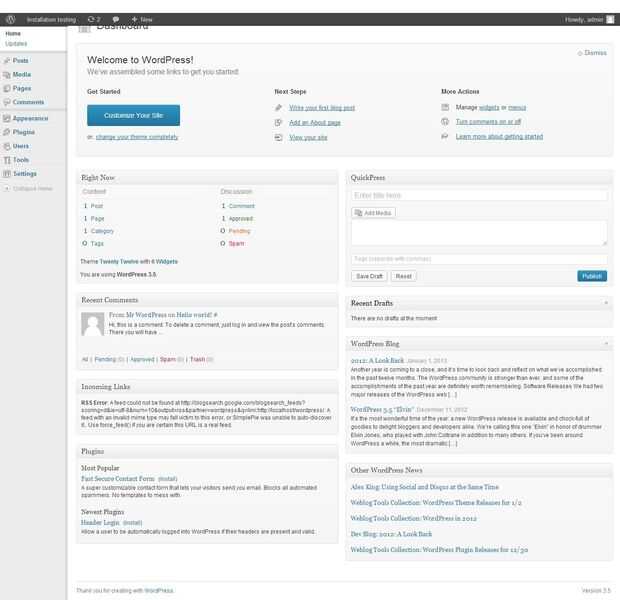Click the Users menu icon
Viewport: 620px width, 600px height.
pos(7,146)
